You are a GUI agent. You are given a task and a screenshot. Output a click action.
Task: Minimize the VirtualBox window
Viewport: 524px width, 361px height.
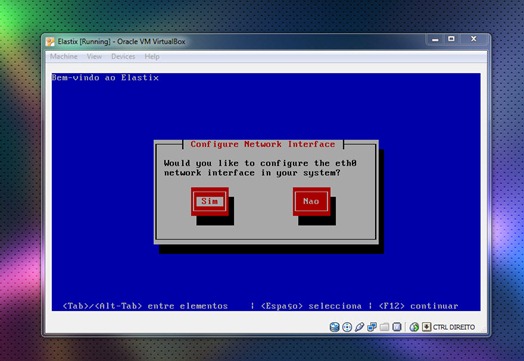435,39
